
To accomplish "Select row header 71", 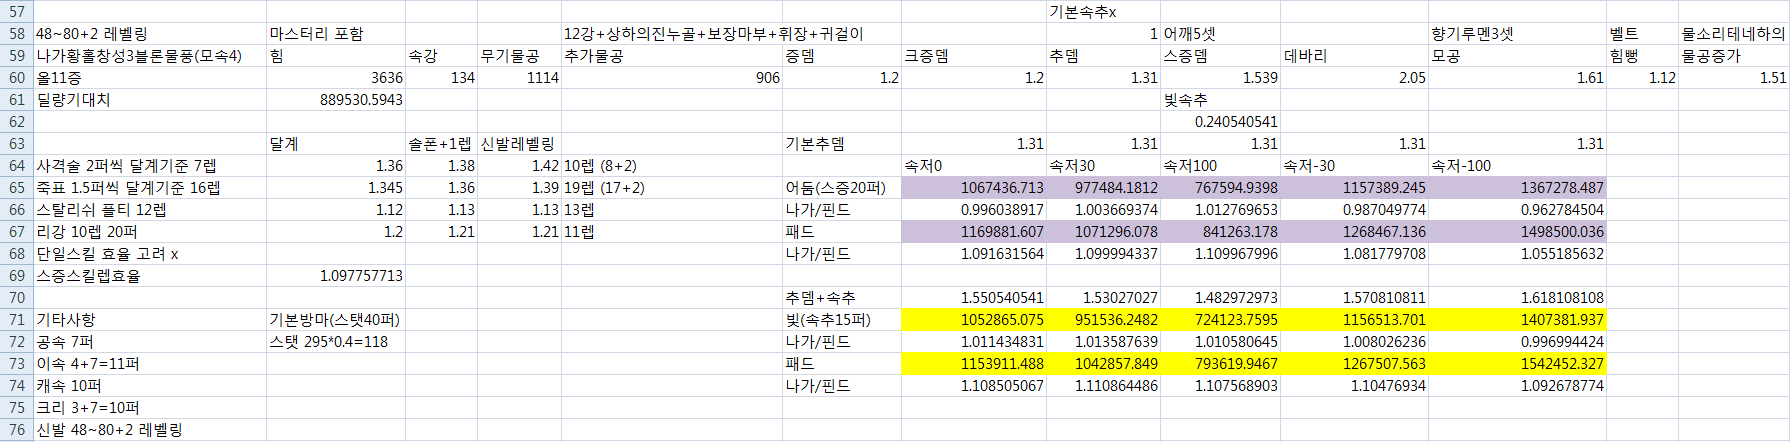I will click(x=16, y=320).
